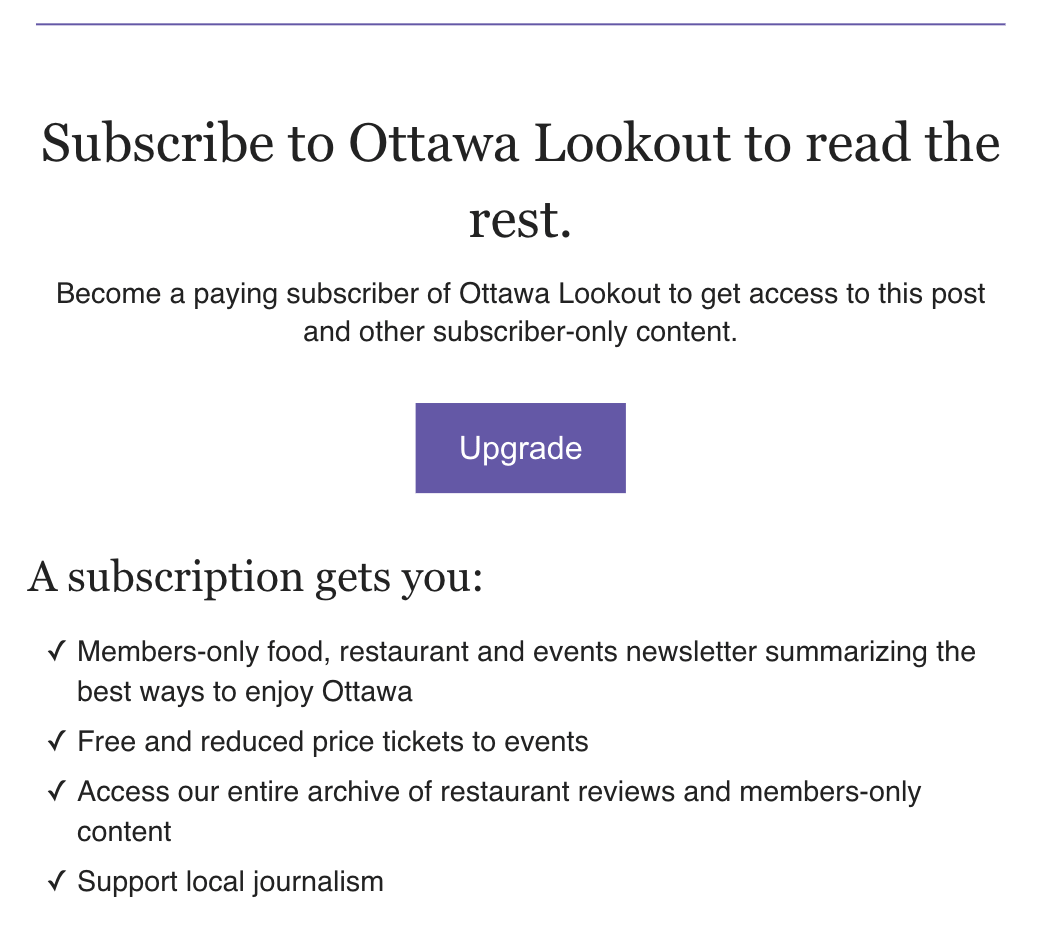Select the 'Support local journalism' text

click(x=231, y=882)
